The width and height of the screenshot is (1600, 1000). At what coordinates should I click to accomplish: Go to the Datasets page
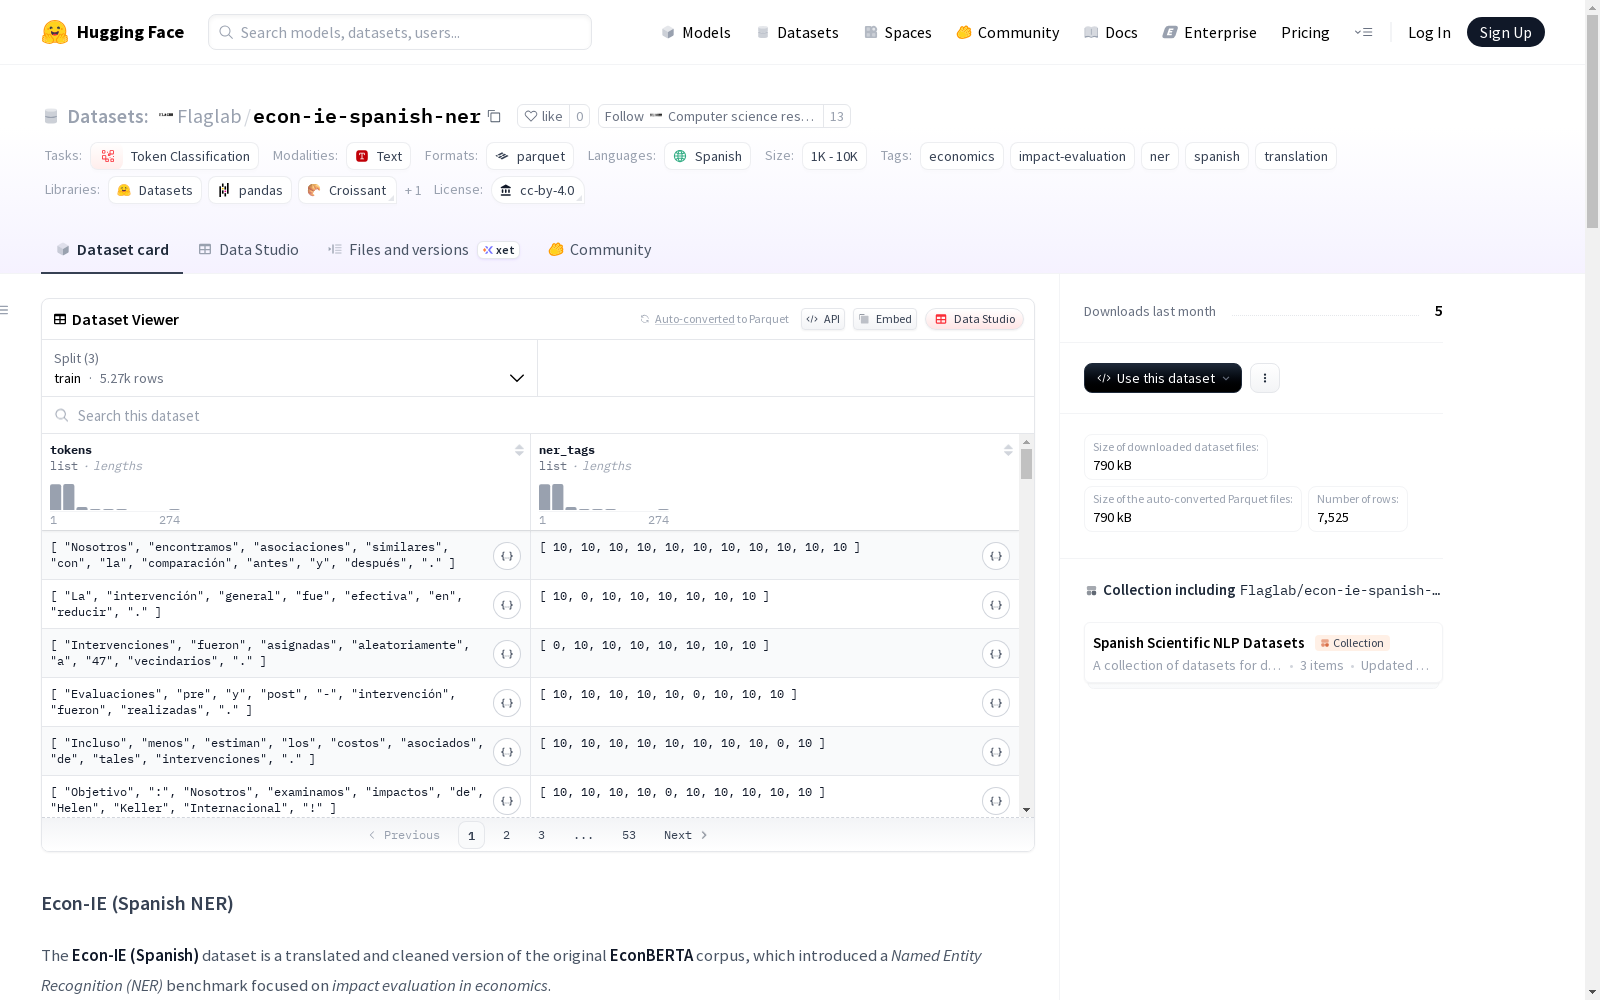point(797,32)
